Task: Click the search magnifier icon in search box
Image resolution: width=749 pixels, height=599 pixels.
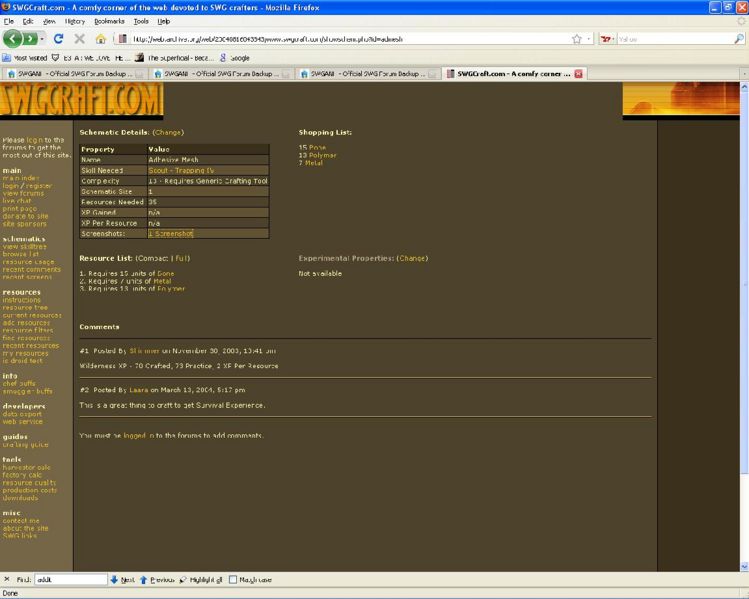Action: click(738, 39)
